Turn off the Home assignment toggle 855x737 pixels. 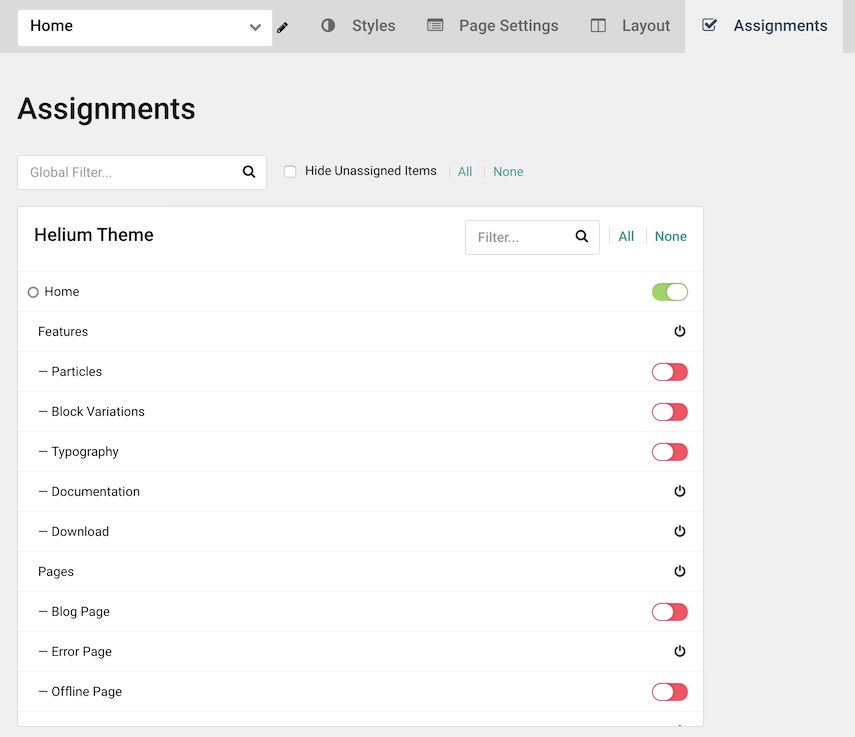[x=670, y=292]
